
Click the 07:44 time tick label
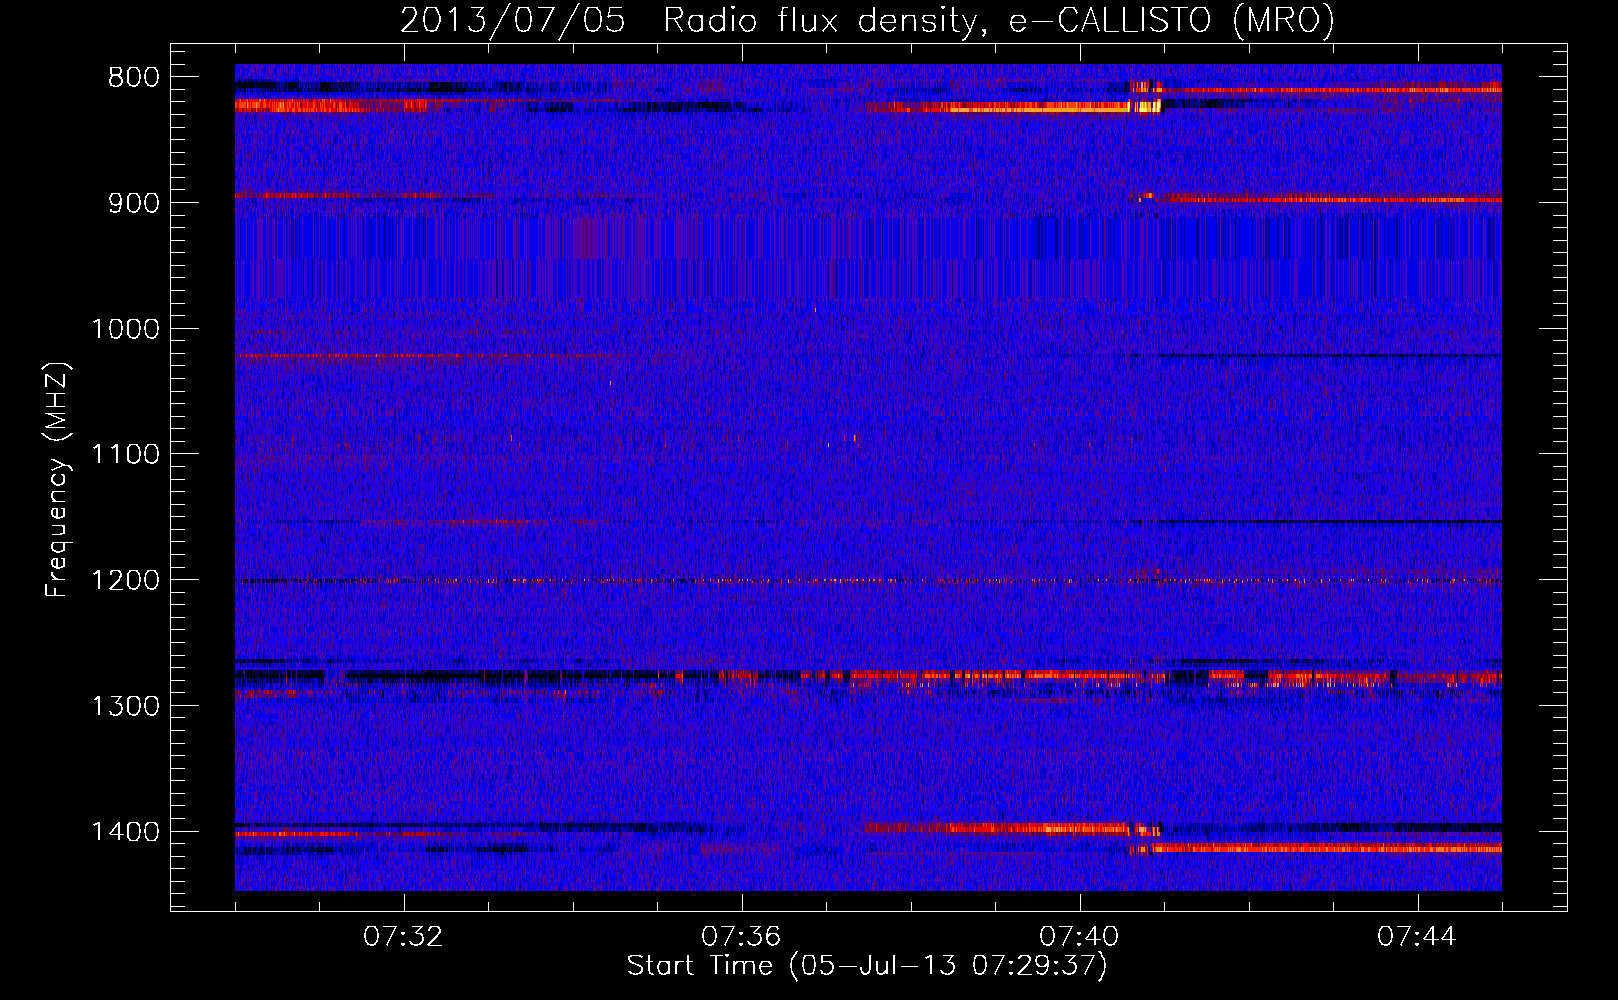point(1417,937)
